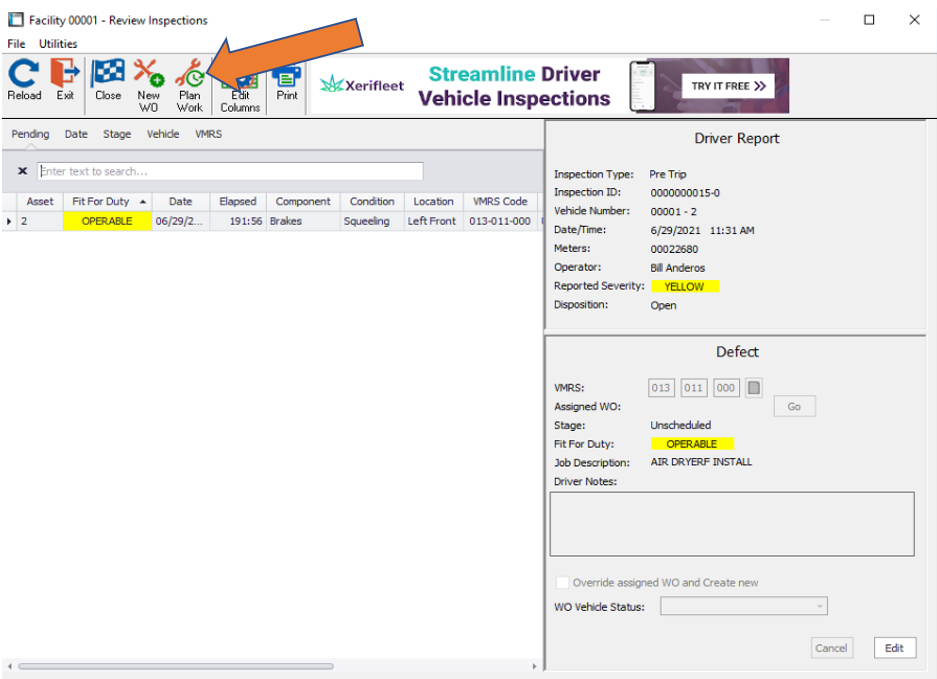Open the File menu
Screen dimensions: 937x679
coord(16,44)
